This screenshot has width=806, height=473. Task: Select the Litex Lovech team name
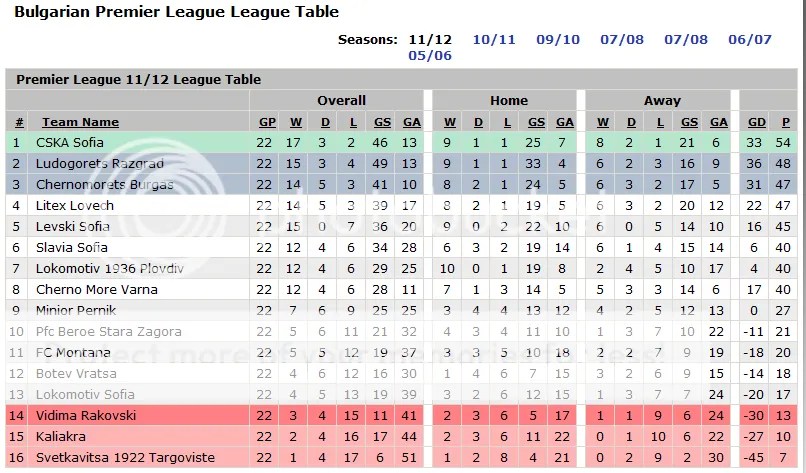(x=75, y=206)
